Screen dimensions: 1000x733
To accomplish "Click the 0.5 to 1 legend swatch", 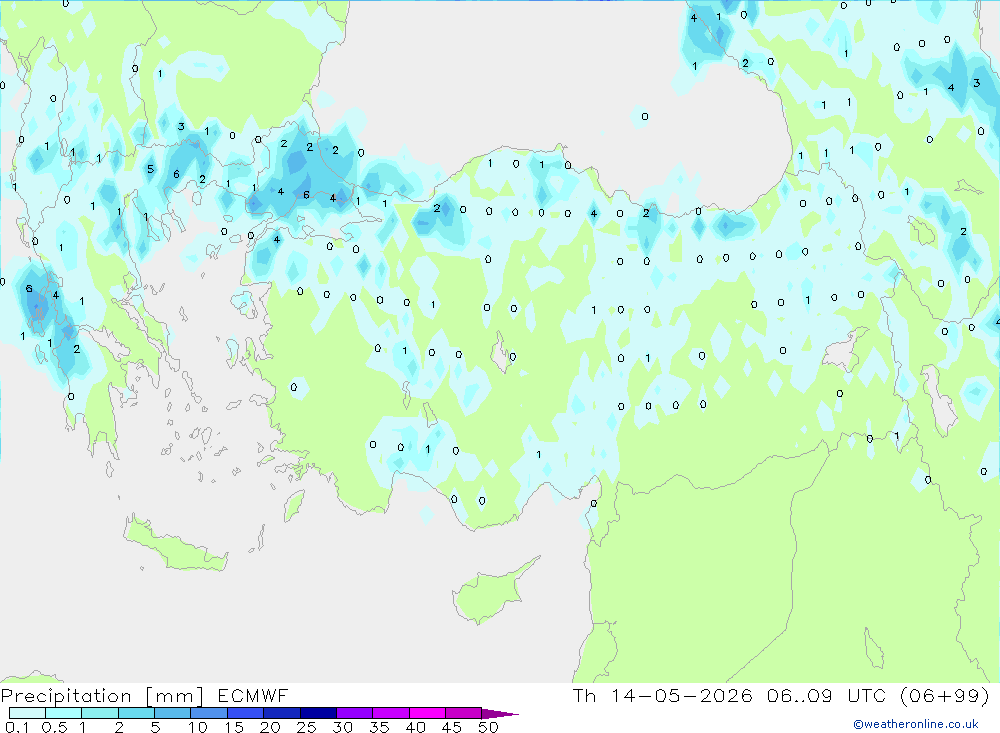I will [x=63, y=713].
